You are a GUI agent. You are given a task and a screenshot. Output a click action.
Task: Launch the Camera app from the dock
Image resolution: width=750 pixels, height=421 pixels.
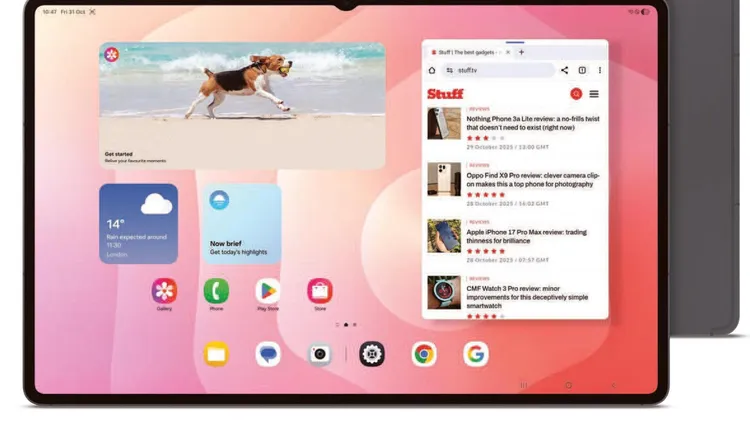pyautogui.click(x=320, y=354)
